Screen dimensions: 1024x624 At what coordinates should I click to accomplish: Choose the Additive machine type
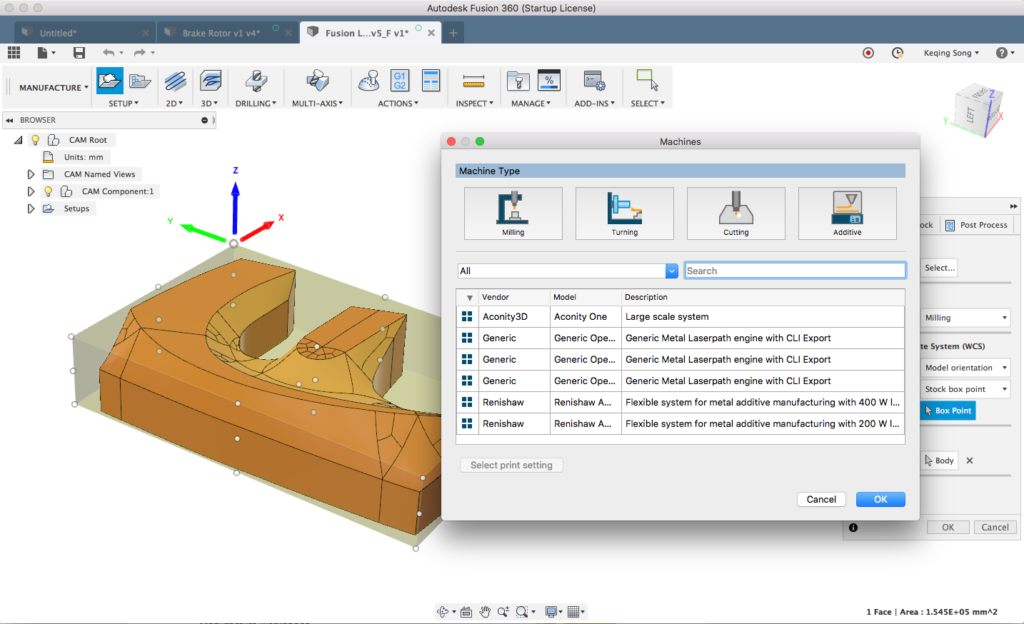(x=847, y=212)
